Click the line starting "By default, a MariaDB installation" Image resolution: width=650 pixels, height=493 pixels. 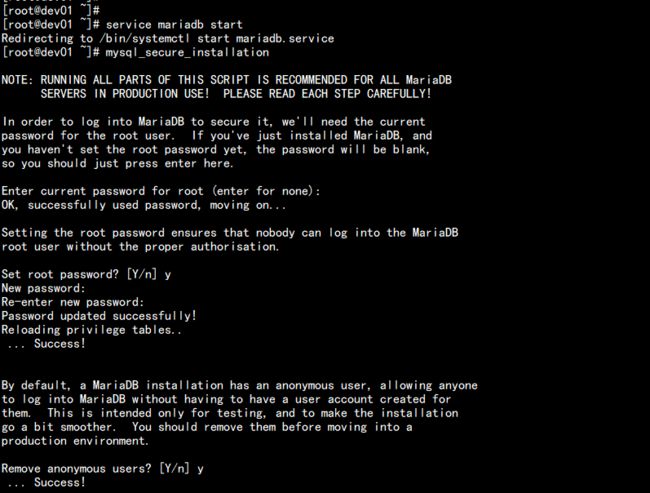239,385
